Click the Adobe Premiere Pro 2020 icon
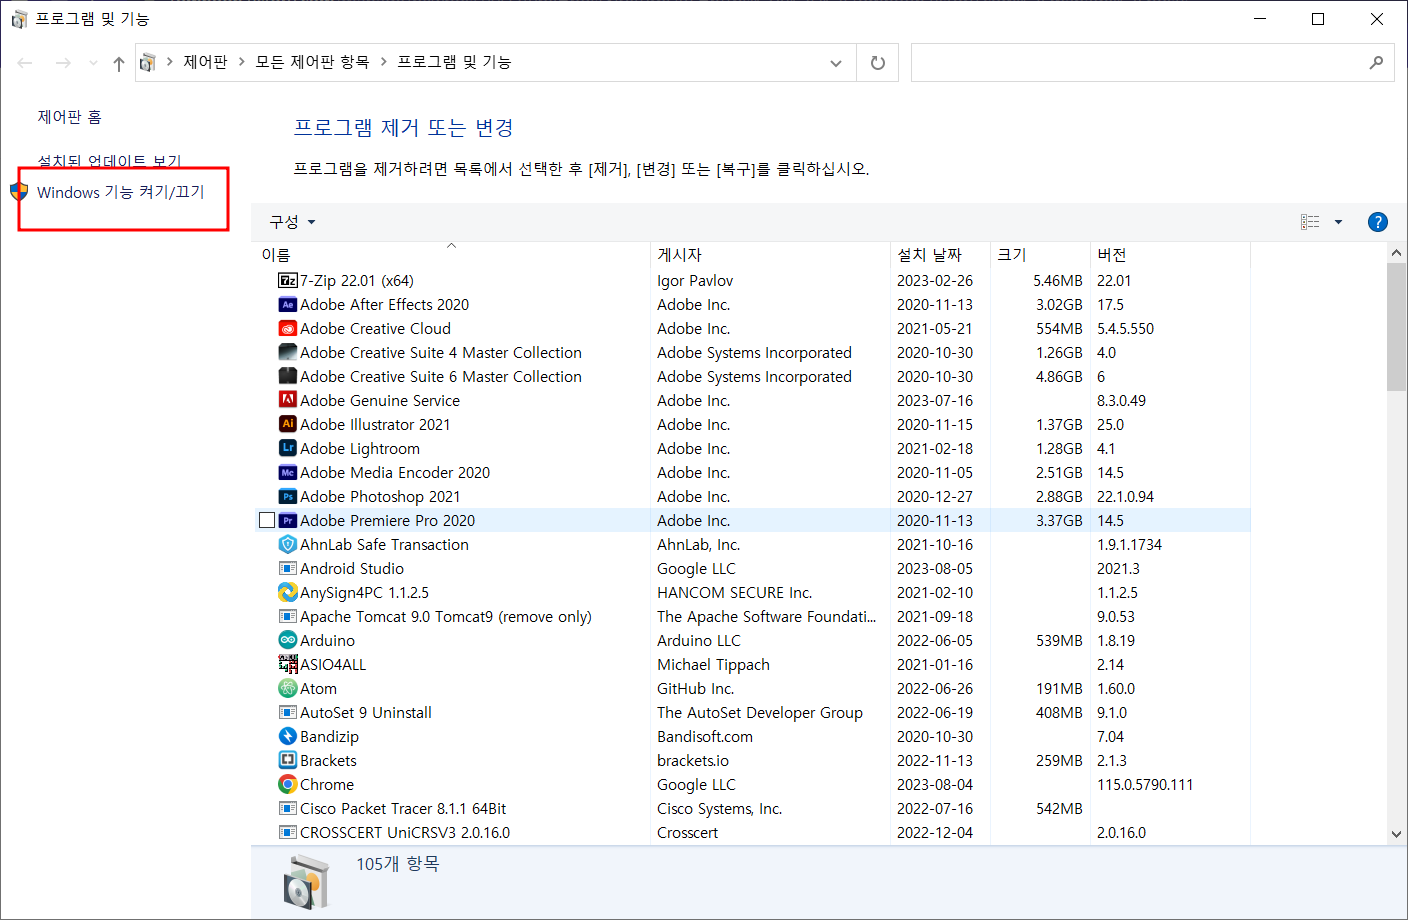 coord(288,520)
